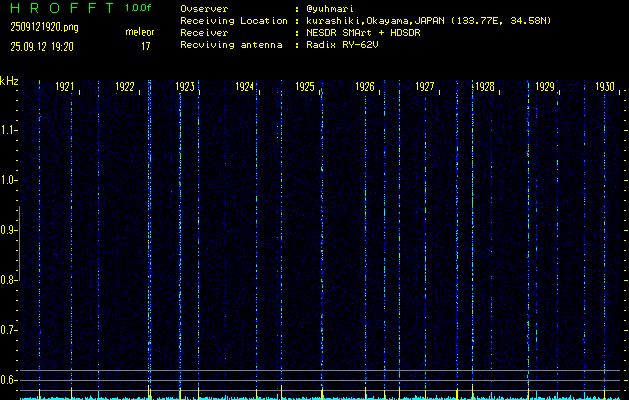The image size is (629, 400).
Task: Click the kHz axis unit label
Action: (9, 81)
